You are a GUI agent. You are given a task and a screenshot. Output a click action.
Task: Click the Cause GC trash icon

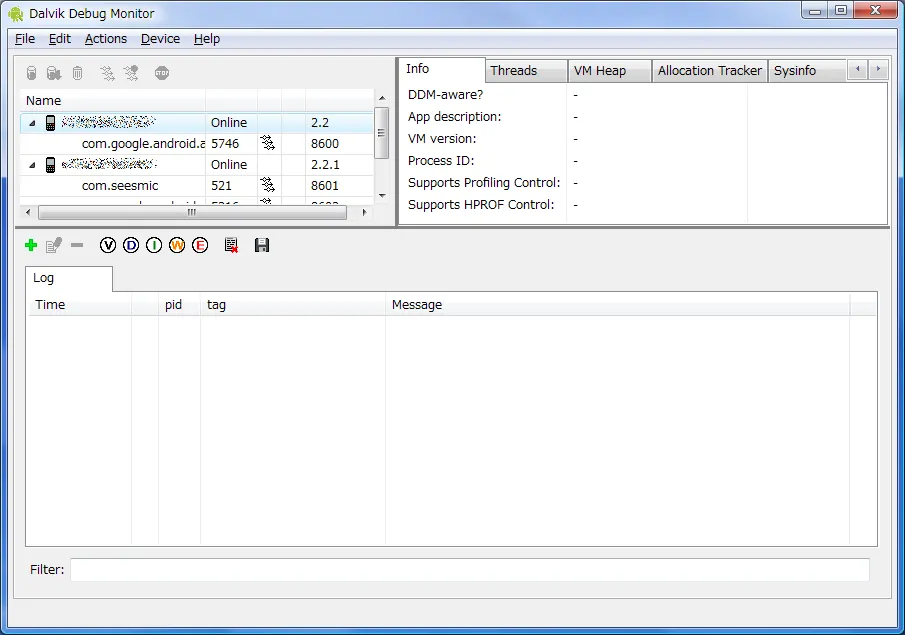[x=77, y=73]
